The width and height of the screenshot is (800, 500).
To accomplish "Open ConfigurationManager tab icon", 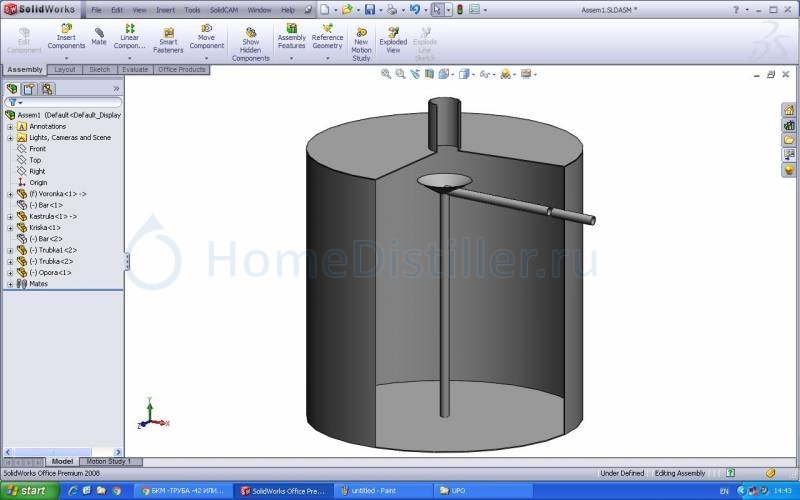I will coord(47,89).
